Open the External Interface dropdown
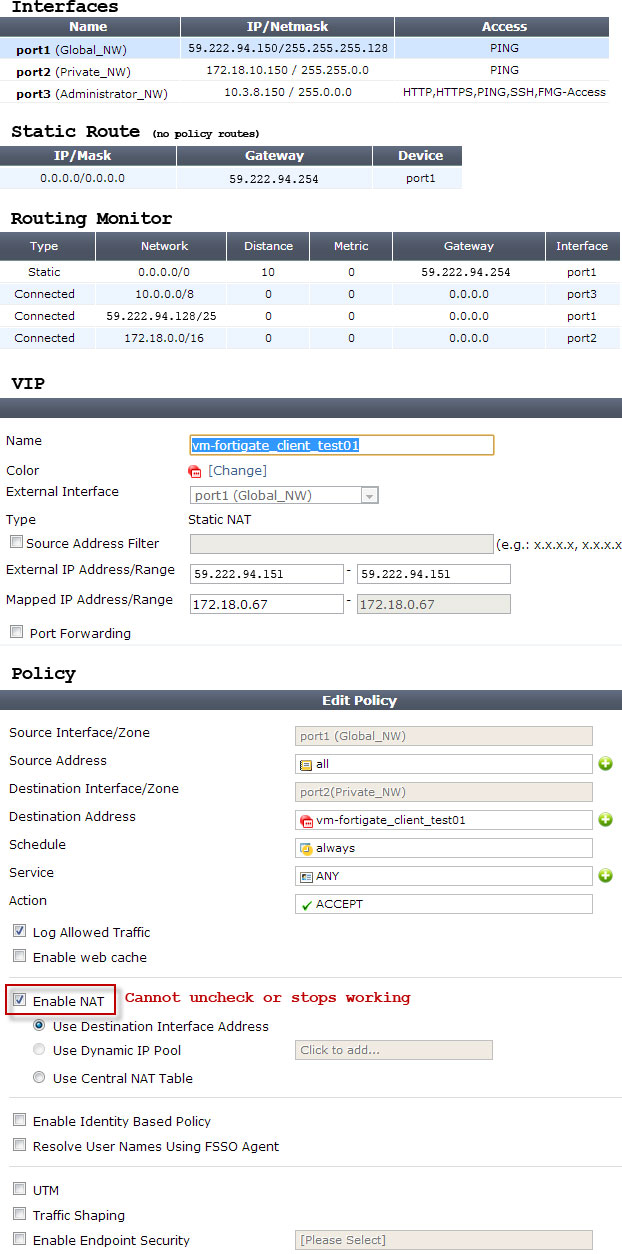The image size is (622, 1254). 284,495
